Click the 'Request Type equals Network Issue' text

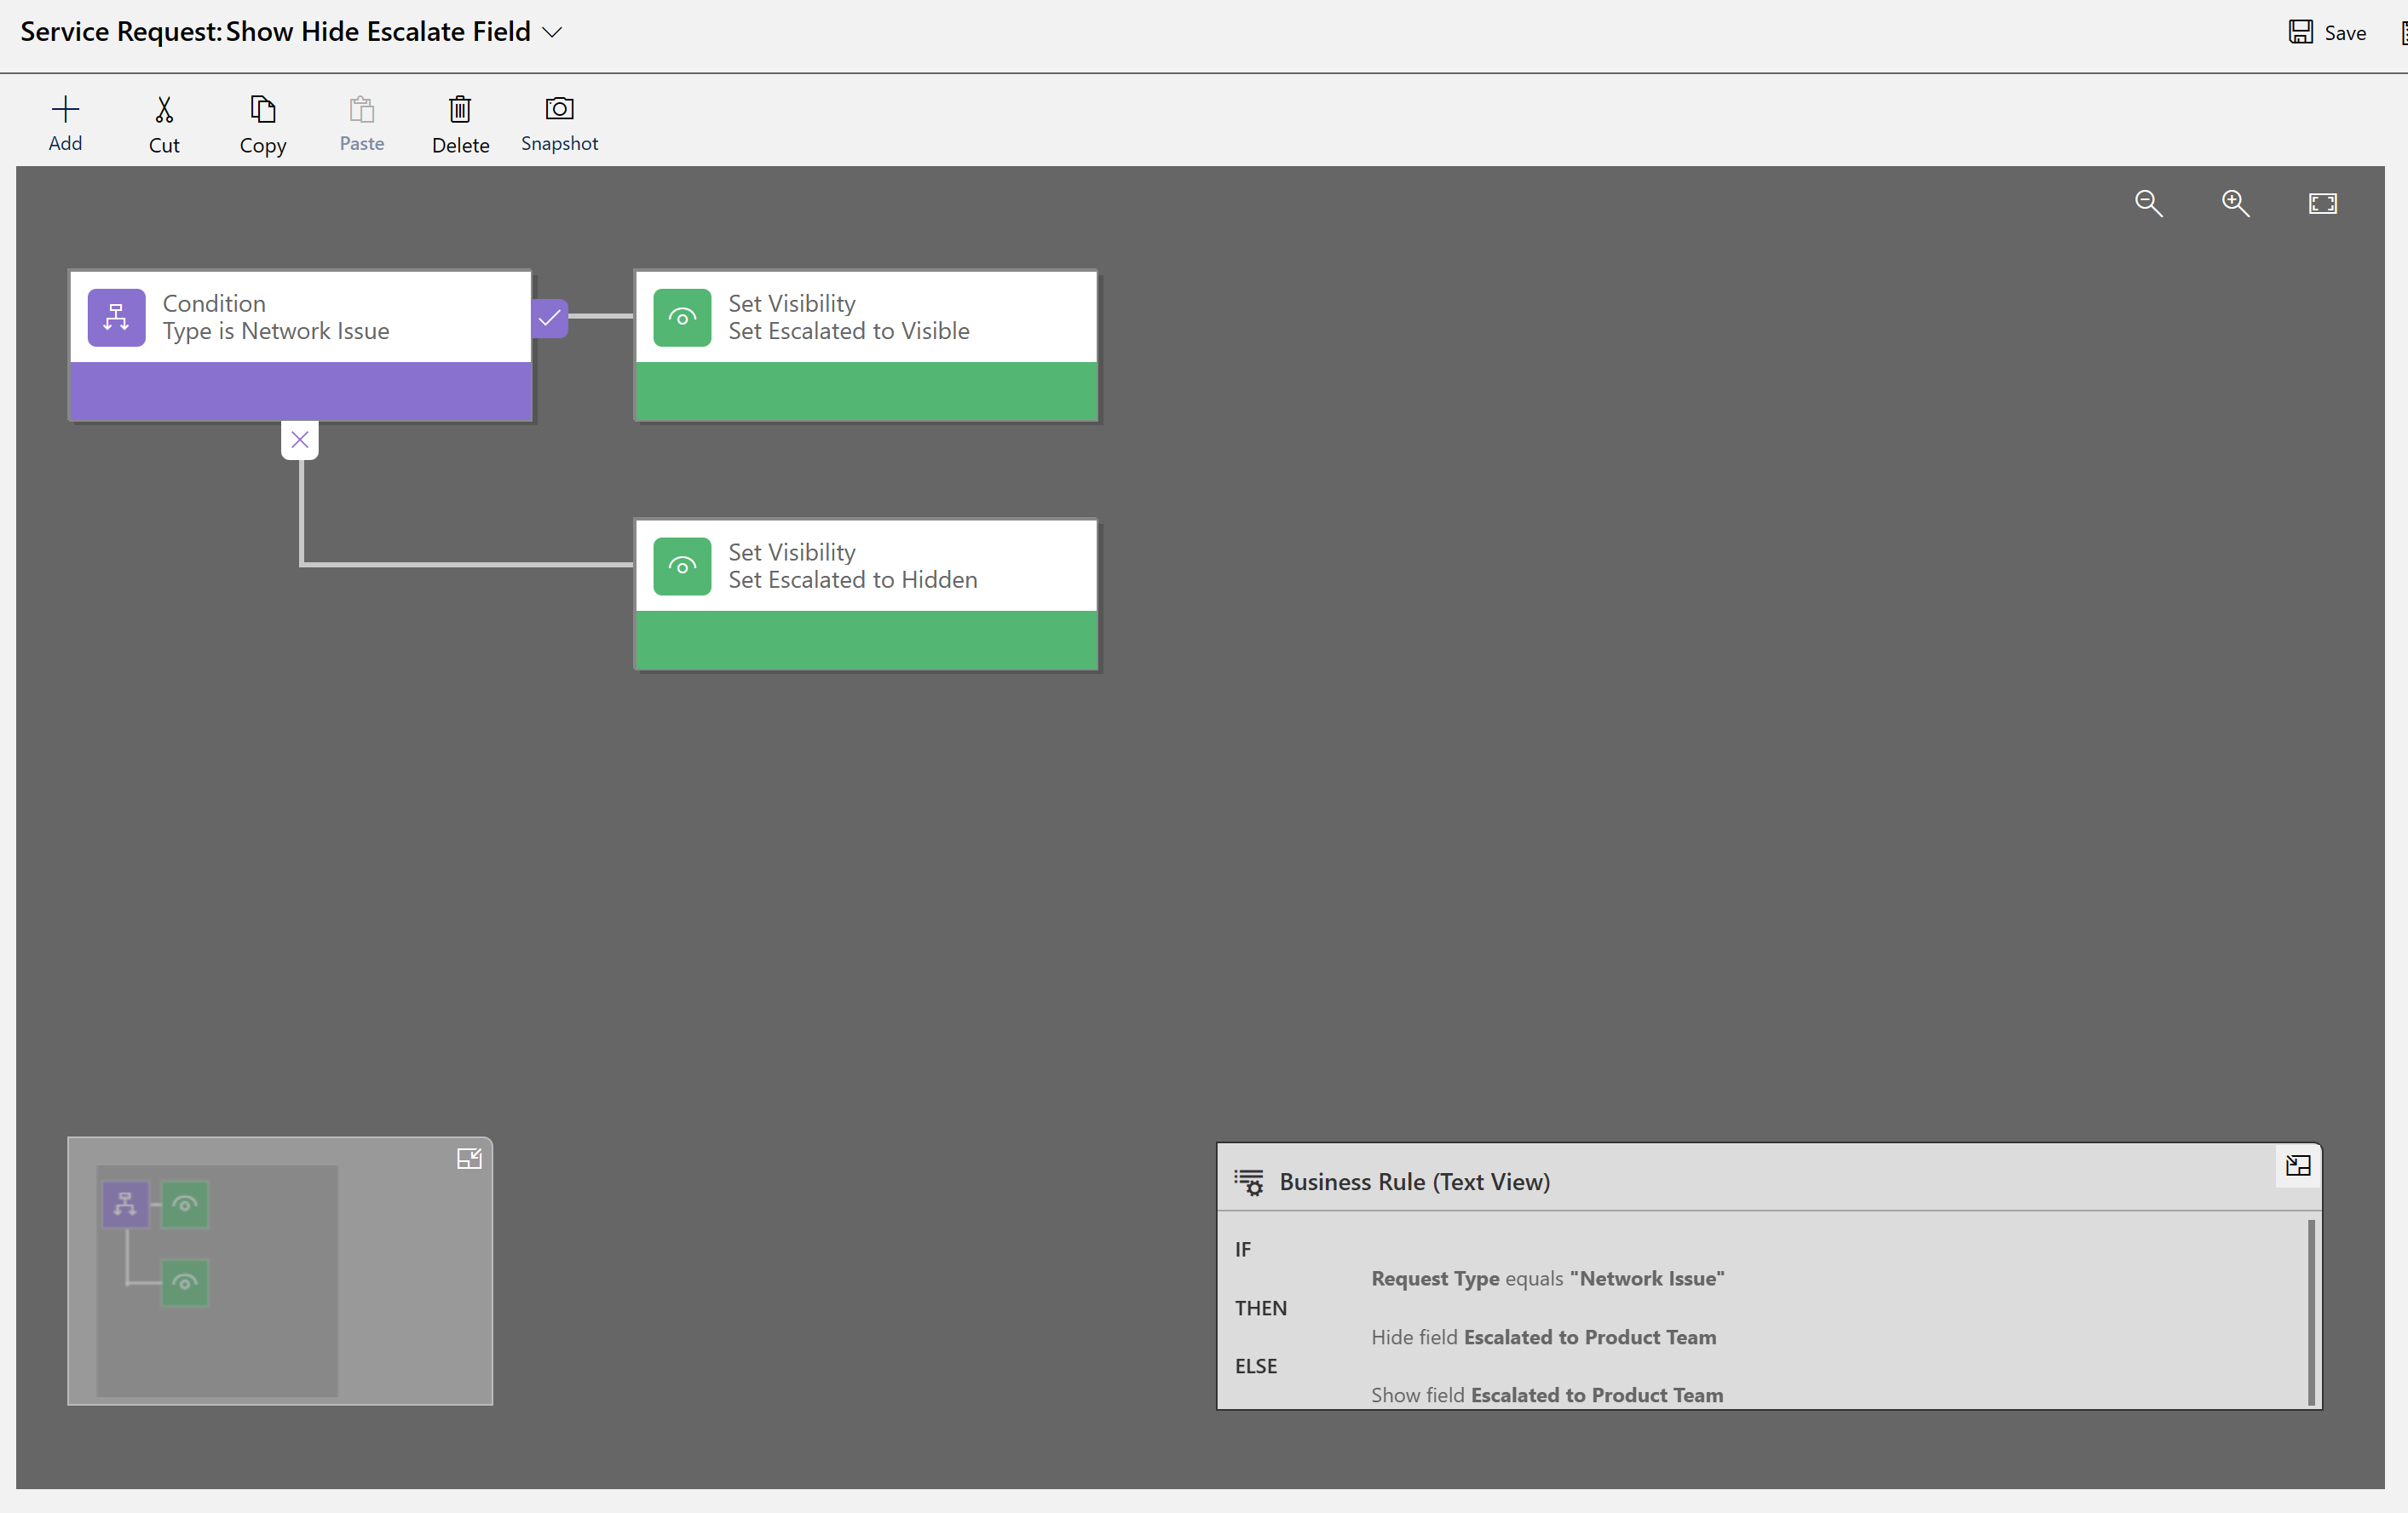(x=1547, y=1278)
